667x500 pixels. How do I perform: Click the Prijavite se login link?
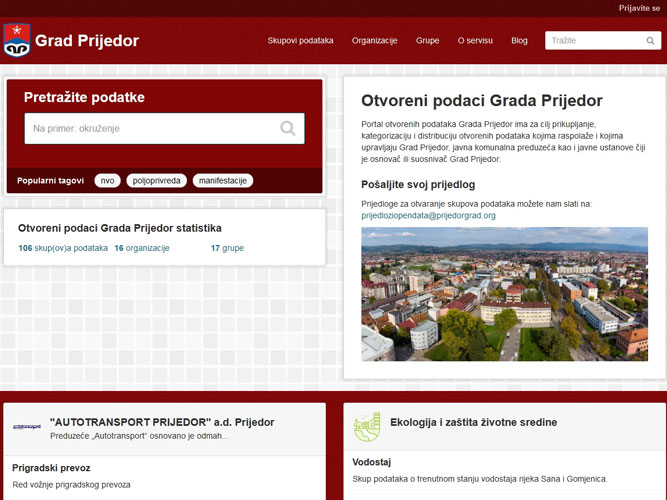tap(639, 7)
